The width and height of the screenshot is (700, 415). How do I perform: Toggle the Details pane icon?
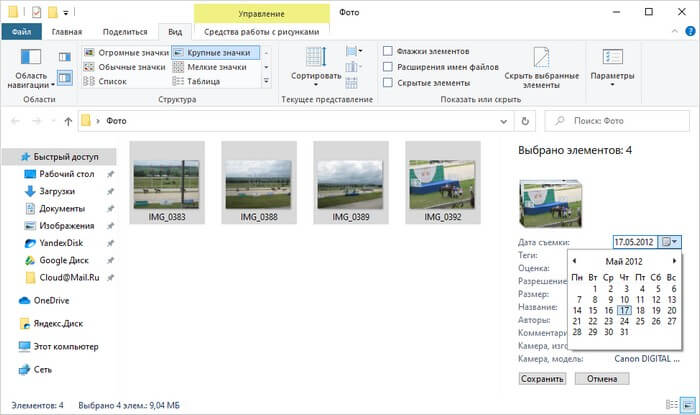[x=65, y=78]
